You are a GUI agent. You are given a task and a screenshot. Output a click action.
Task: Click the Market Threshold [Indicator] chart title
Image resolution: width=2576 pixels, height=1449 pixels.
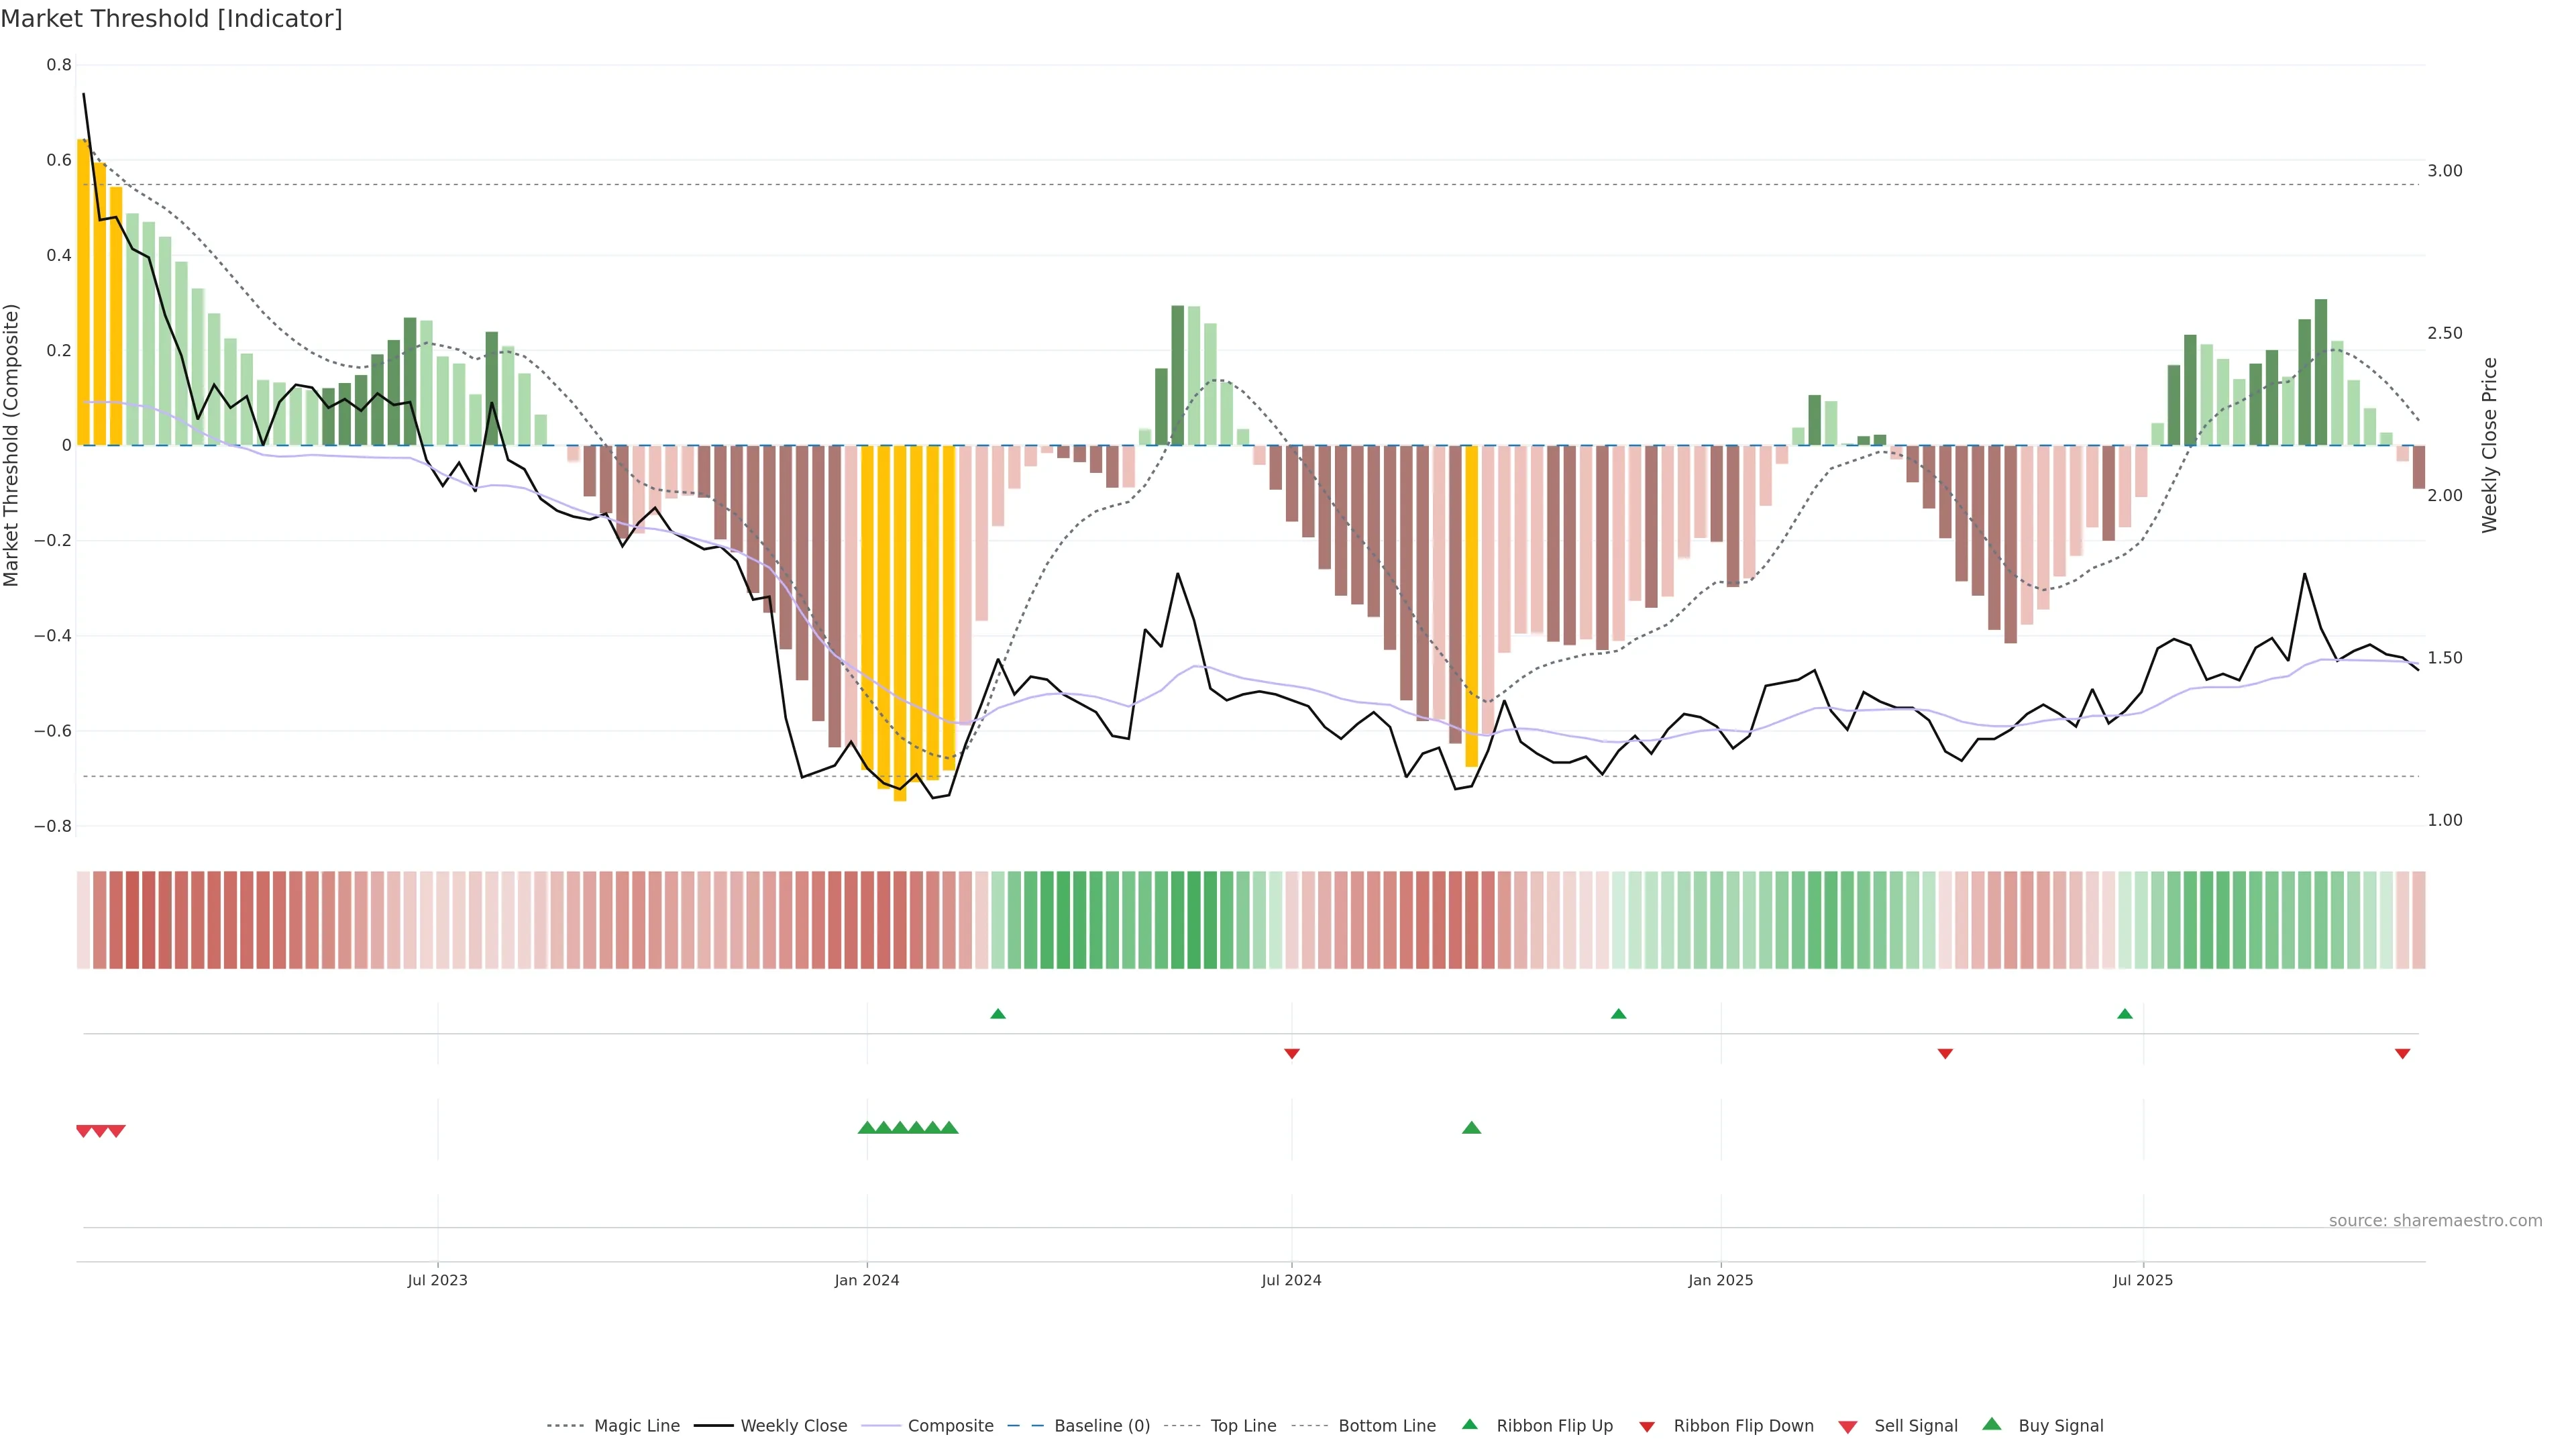[x=171, y=19]
